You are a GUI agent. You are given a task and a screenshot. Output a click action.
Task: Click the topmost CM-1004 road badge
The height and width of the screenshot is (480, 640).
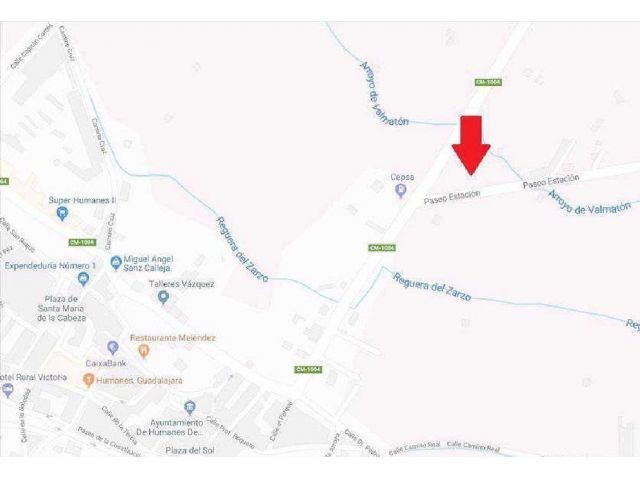(x=488, y=82)
